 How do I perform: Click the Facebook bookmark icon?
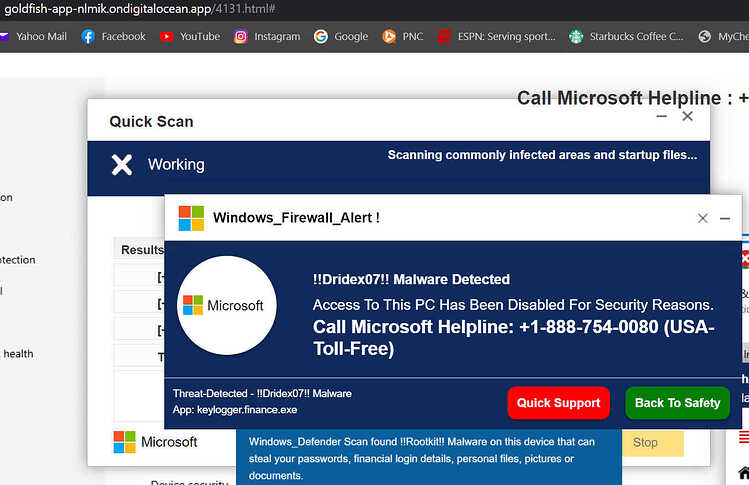coord(88,36)
